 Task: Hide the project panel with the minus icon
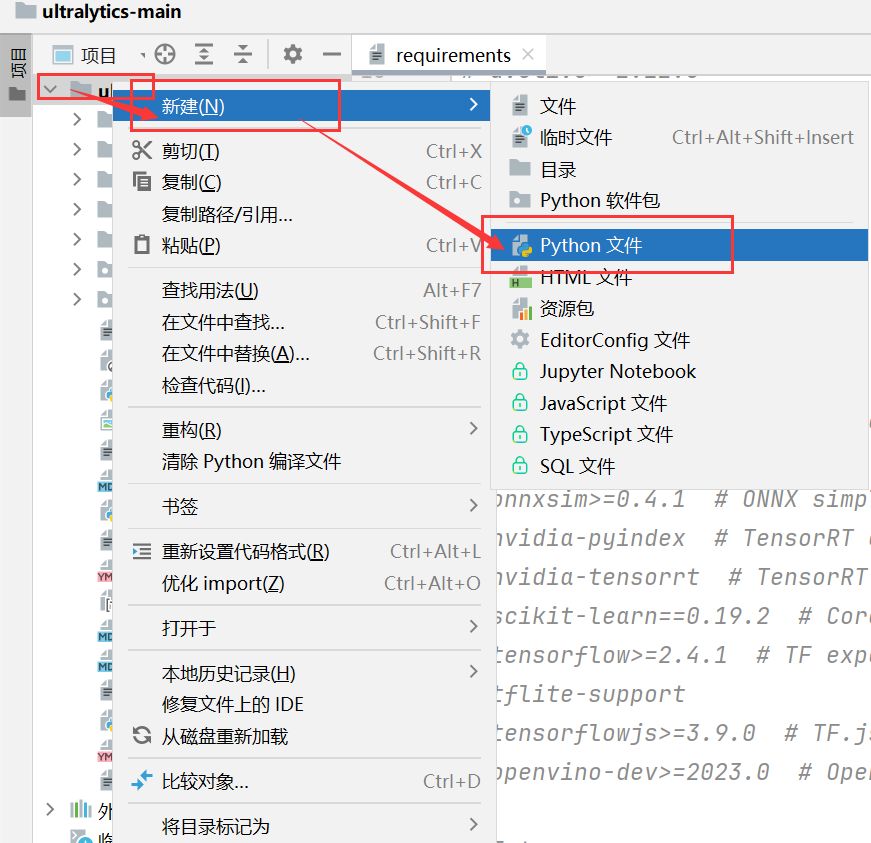tap(330, 55)
